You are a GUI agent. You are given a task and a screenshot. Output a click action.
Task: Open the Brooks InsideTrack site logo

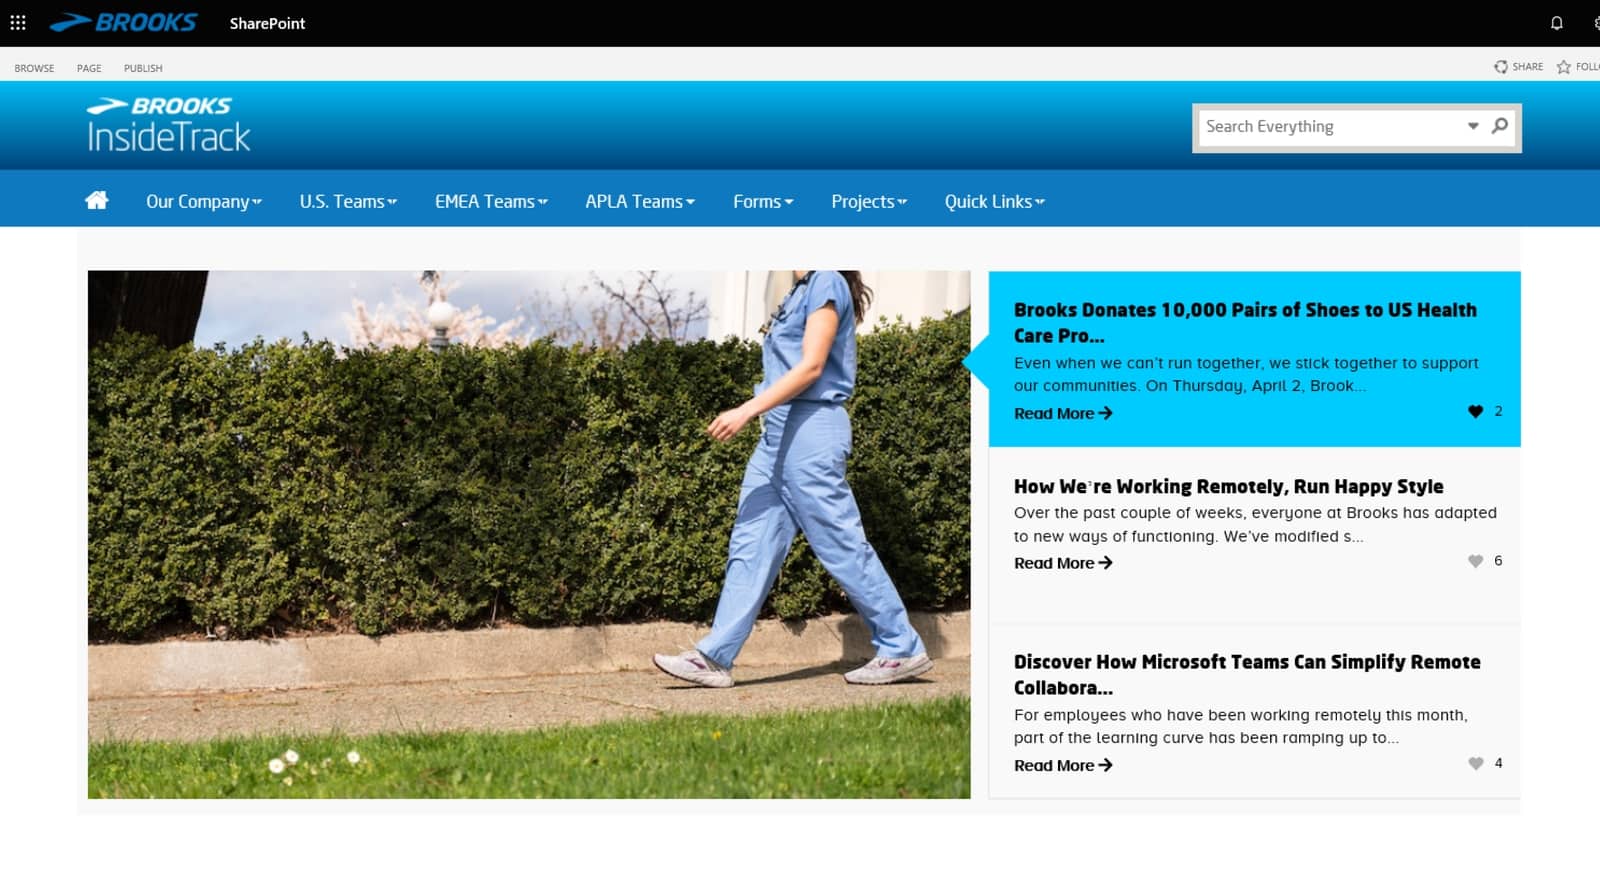point(168,125)
